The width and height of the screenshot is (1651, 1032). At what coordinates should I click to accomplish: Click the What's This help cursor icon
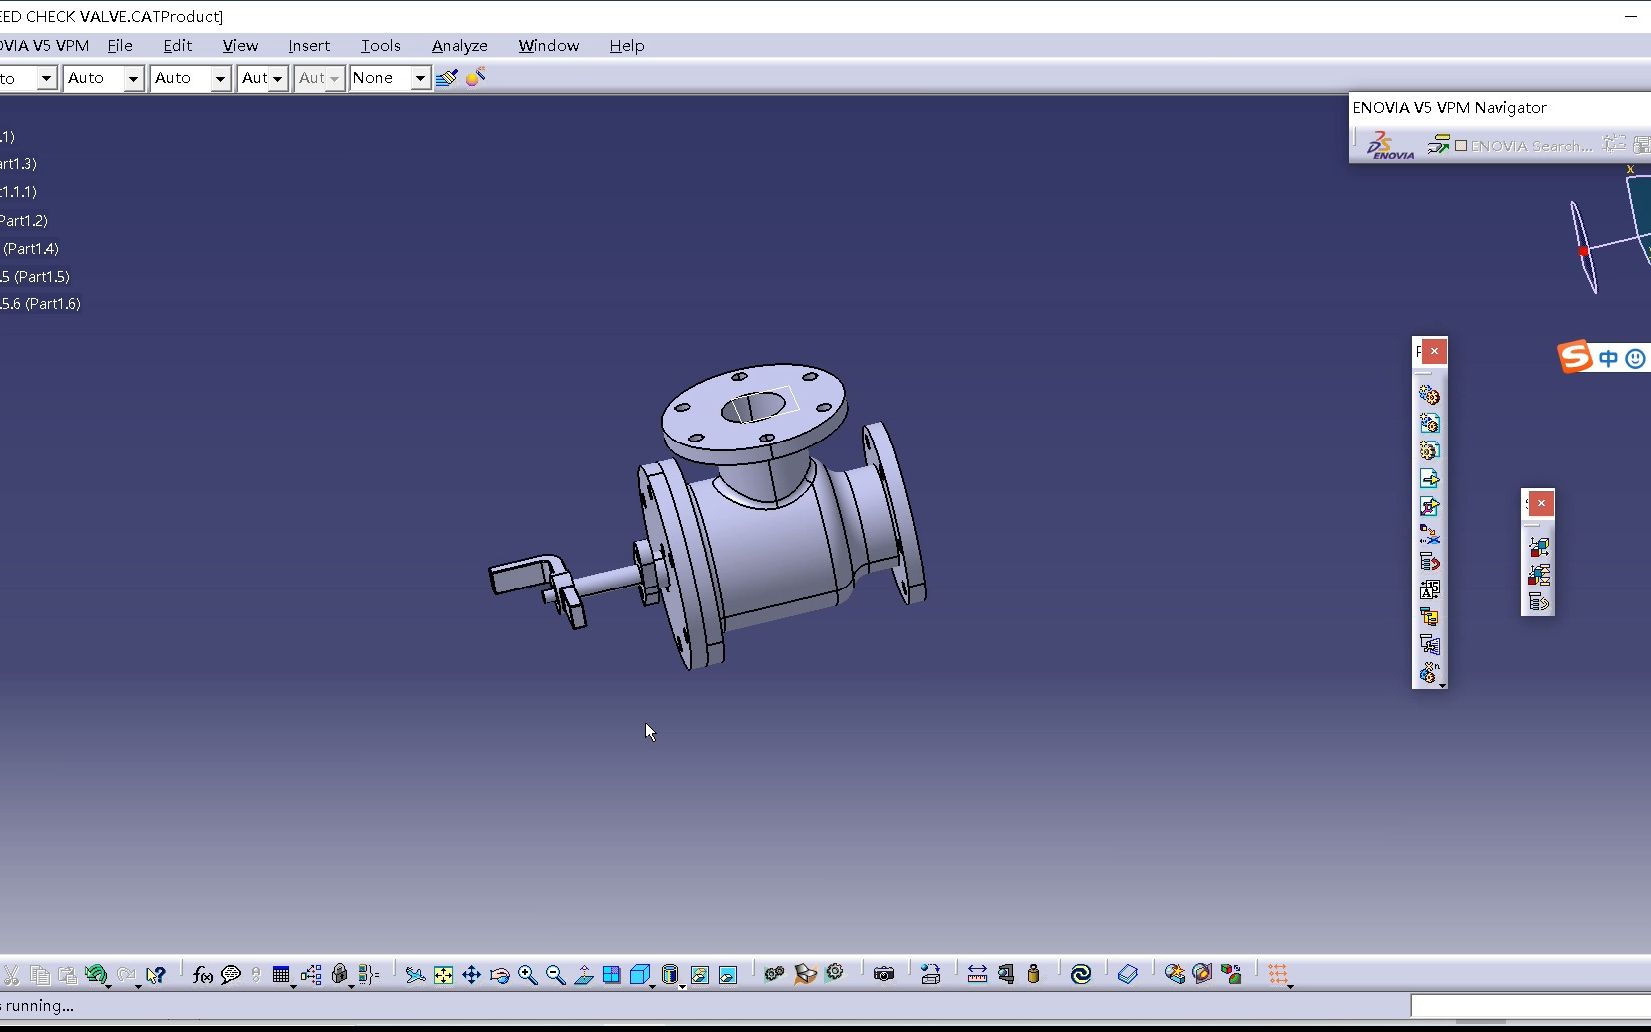click(x=155, y=974)
